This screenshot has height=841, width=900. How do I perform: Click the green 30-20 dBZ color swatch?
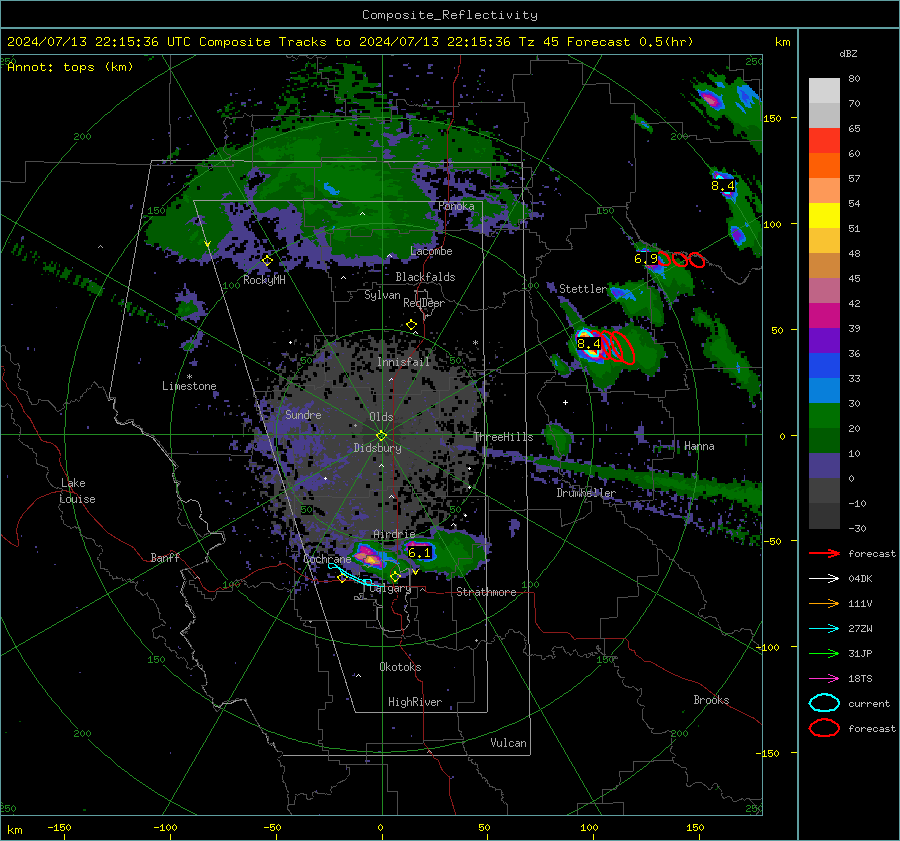tap(824, 416)
